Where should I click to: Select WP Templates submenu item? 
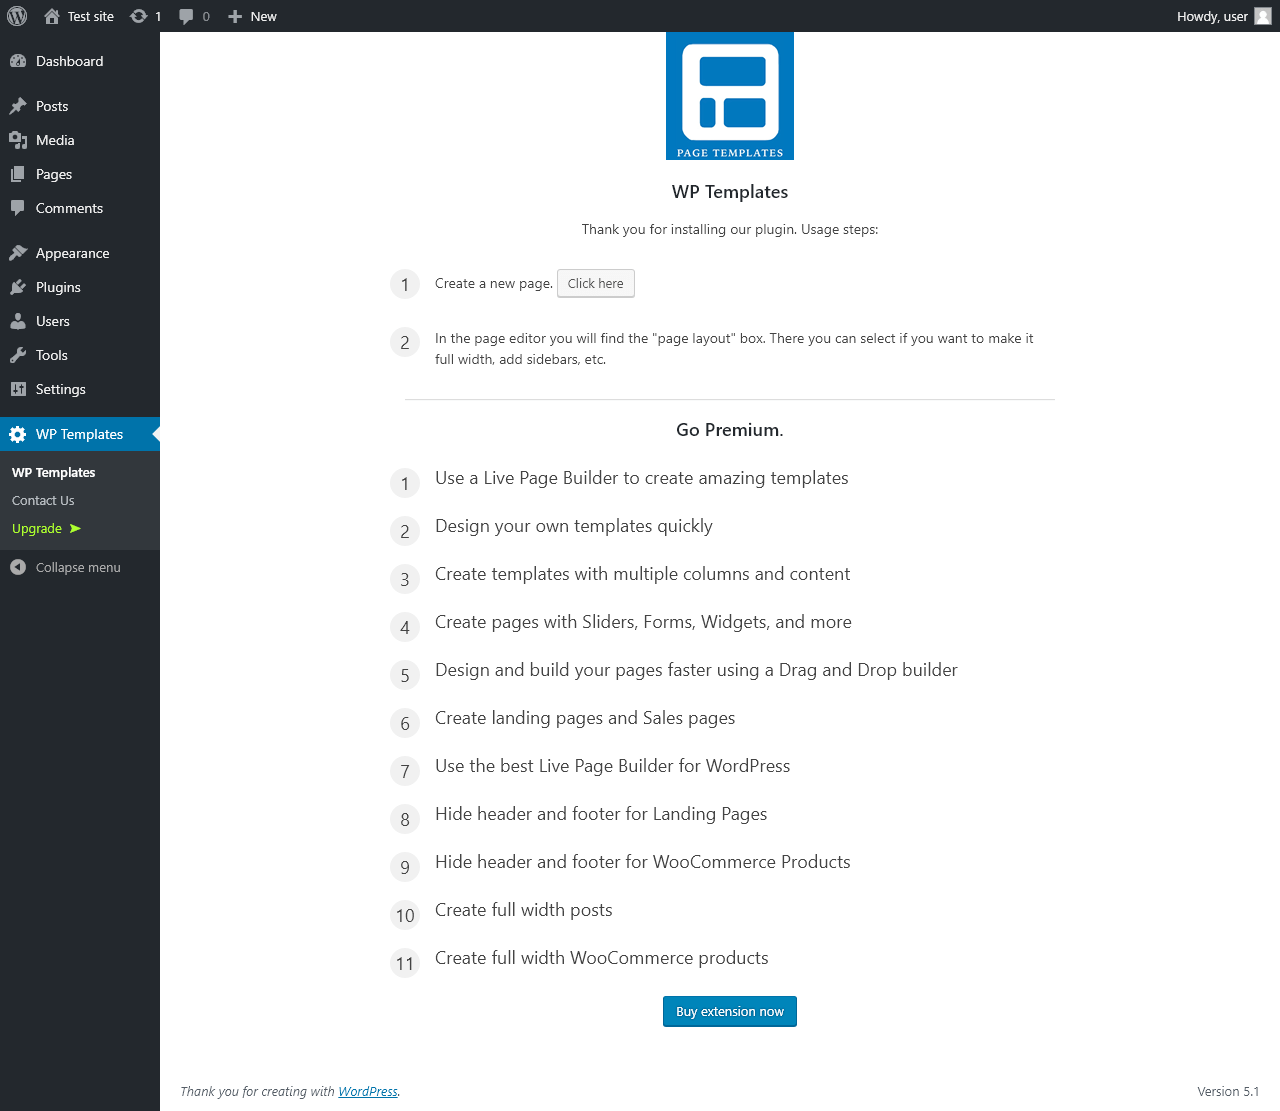pos(54,472)
